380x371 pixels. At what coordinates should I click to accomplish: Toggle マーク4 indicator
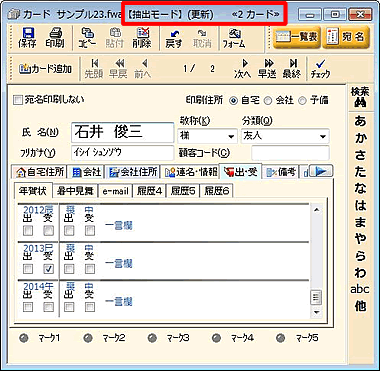point(216,338)
